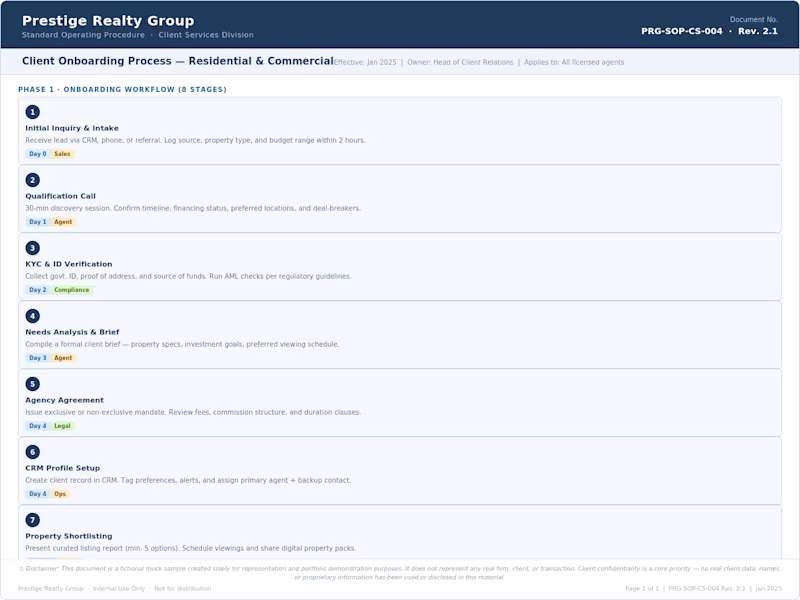Click the numbered circle for KYC & ID Verification
The width and height of the screenshot is (800, 600).
pyautogui.click(x=34, y=247)
